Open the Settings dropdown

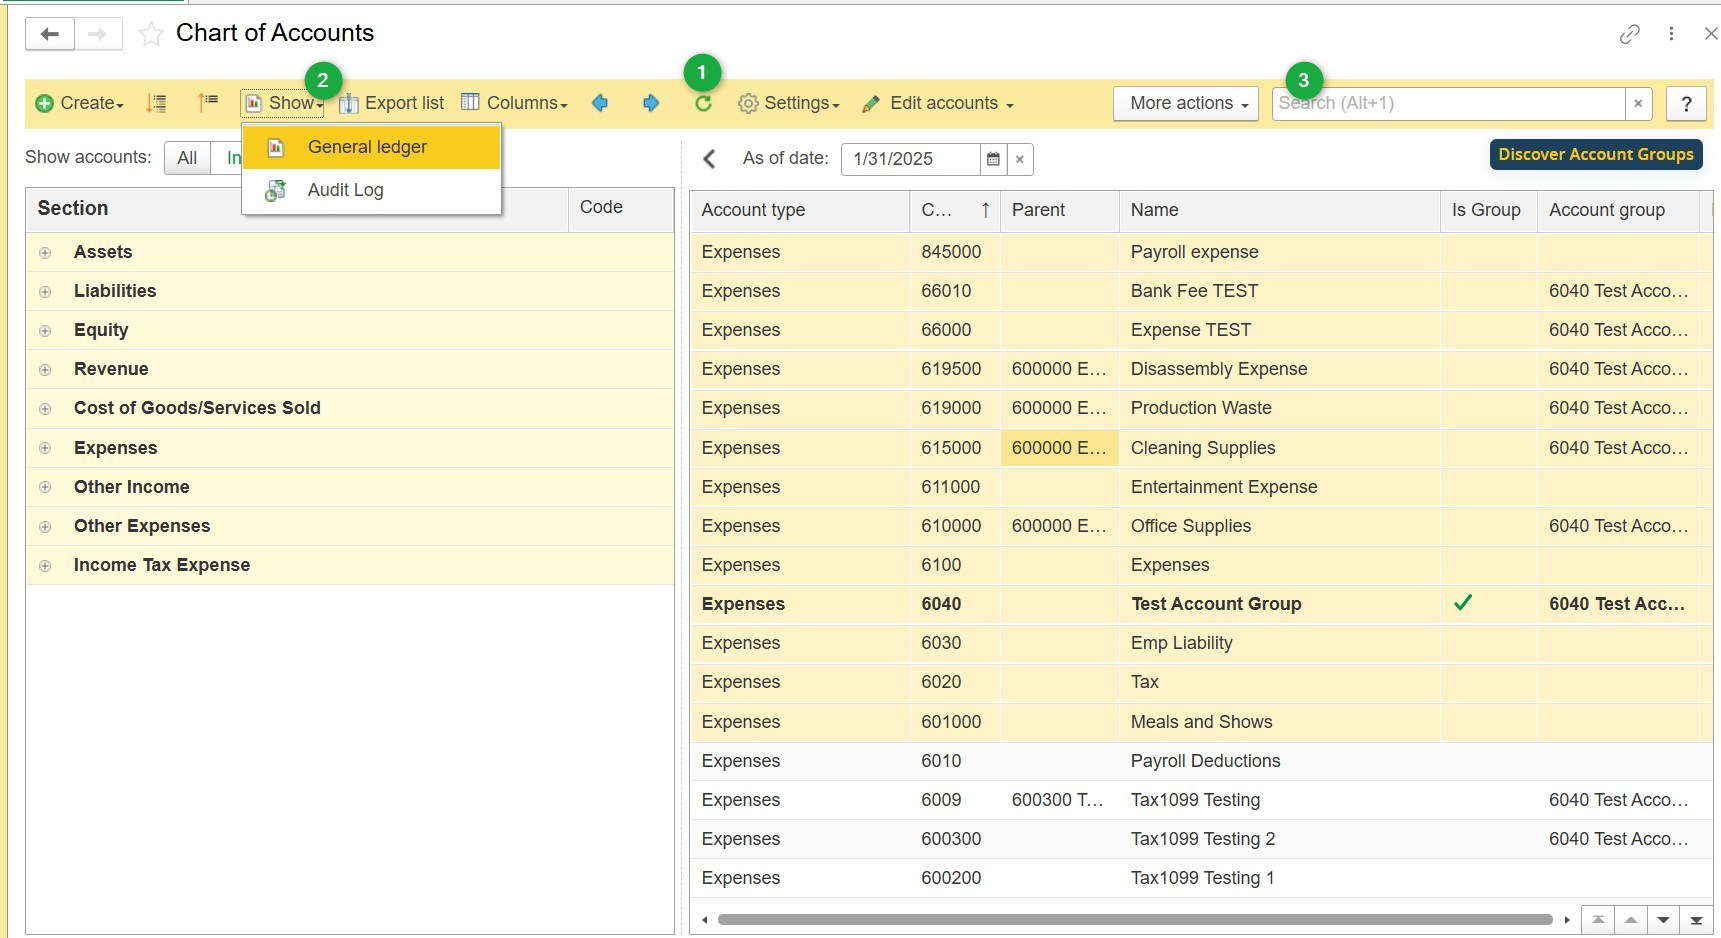click(789, 103)
